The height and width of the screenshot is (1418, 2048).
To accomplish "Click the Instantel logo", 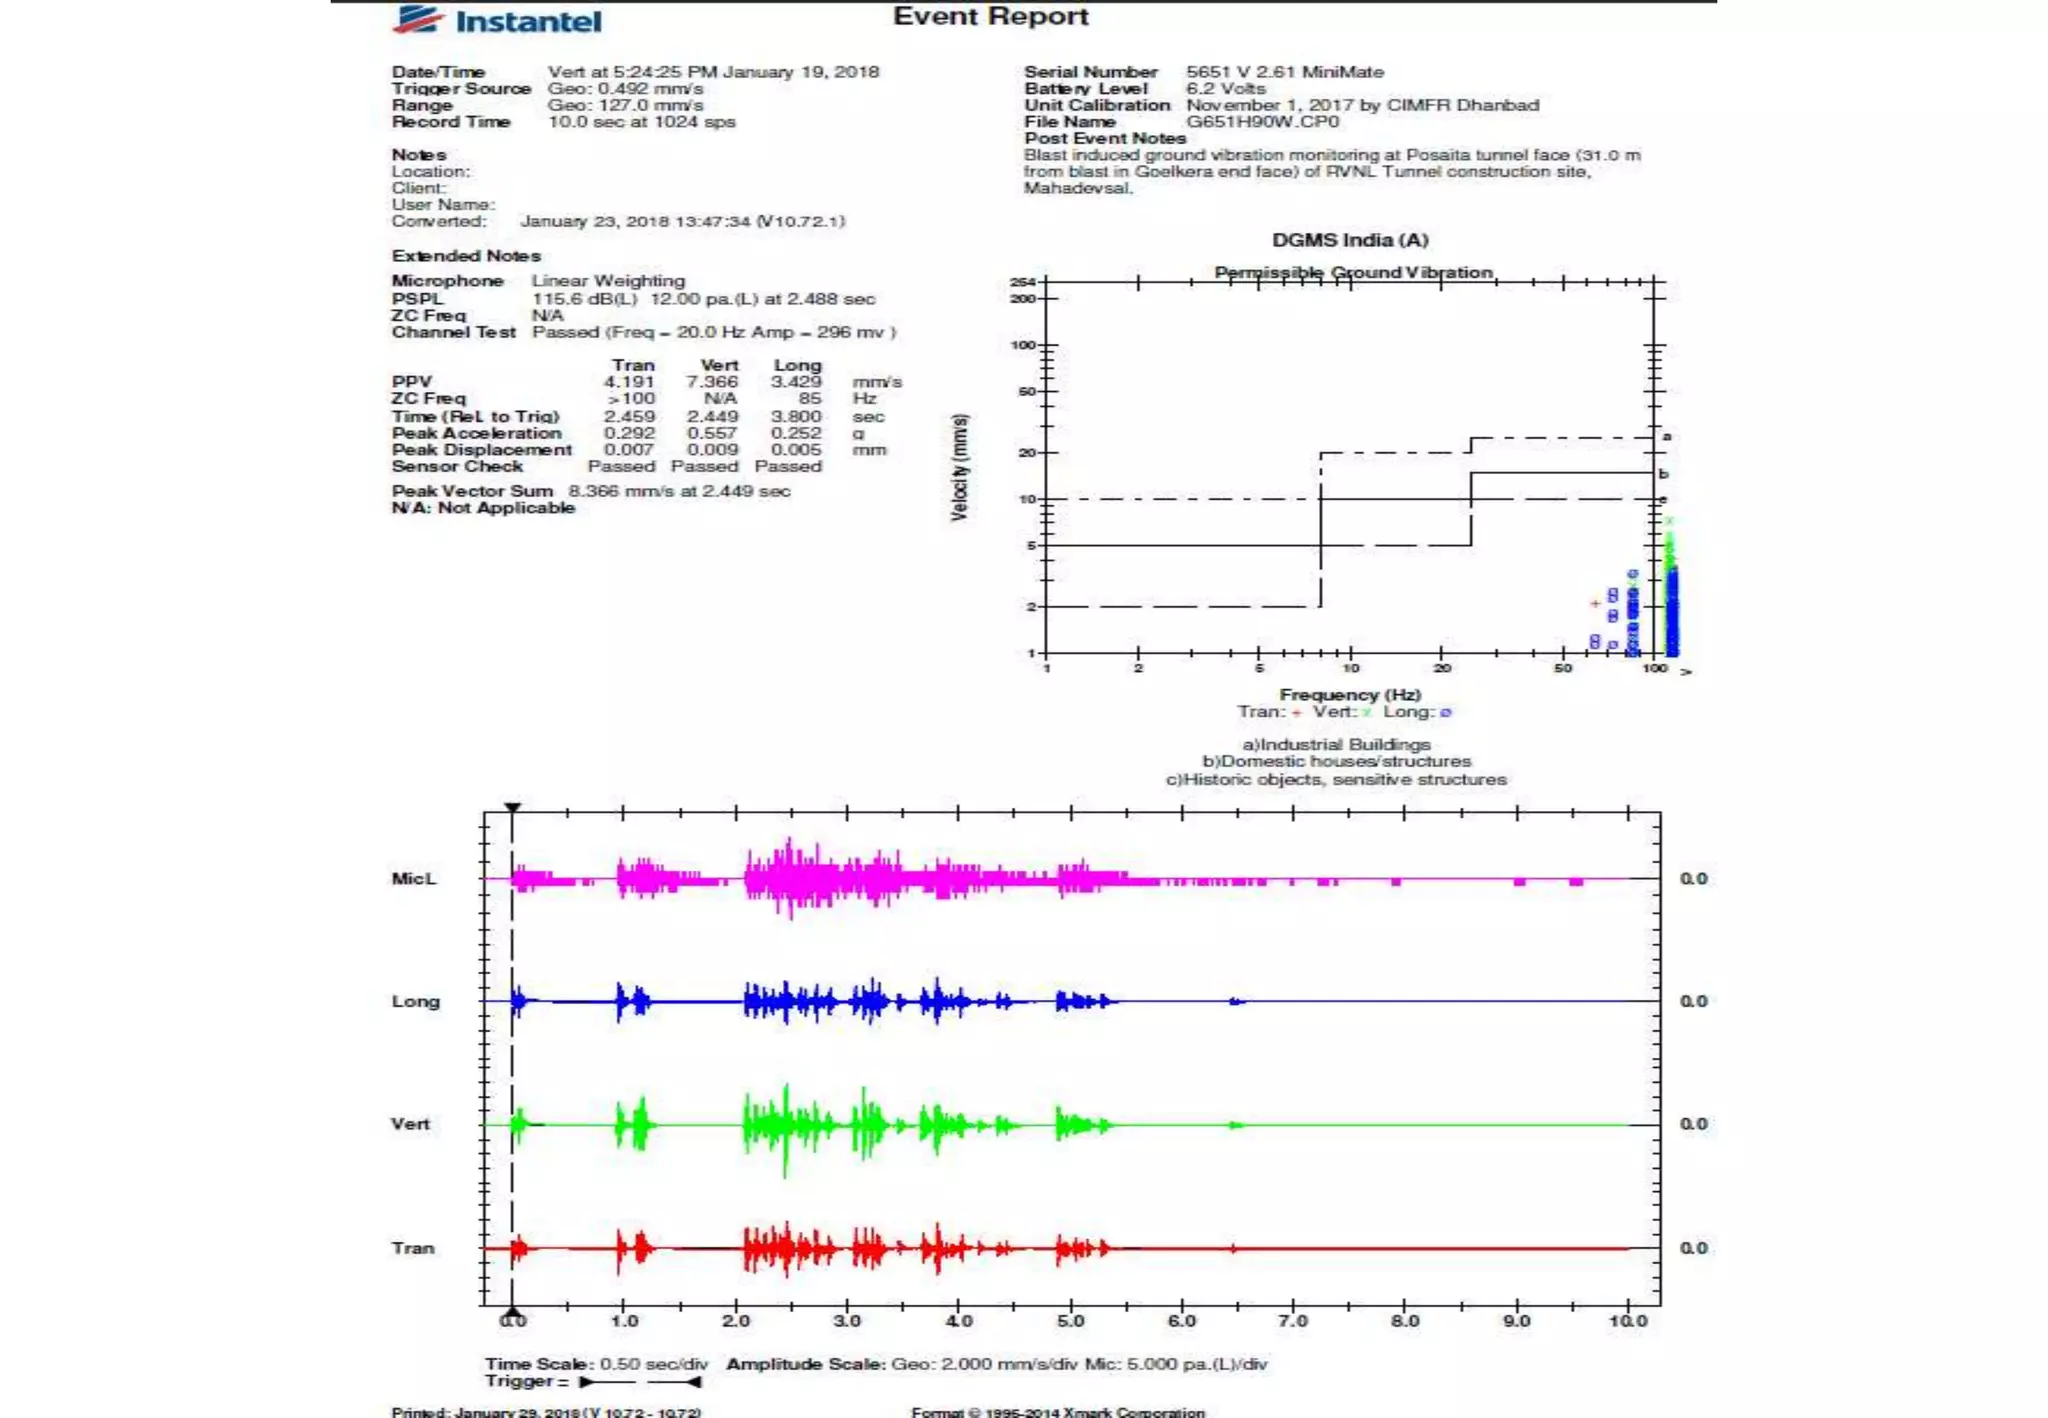I will (497, 20).
